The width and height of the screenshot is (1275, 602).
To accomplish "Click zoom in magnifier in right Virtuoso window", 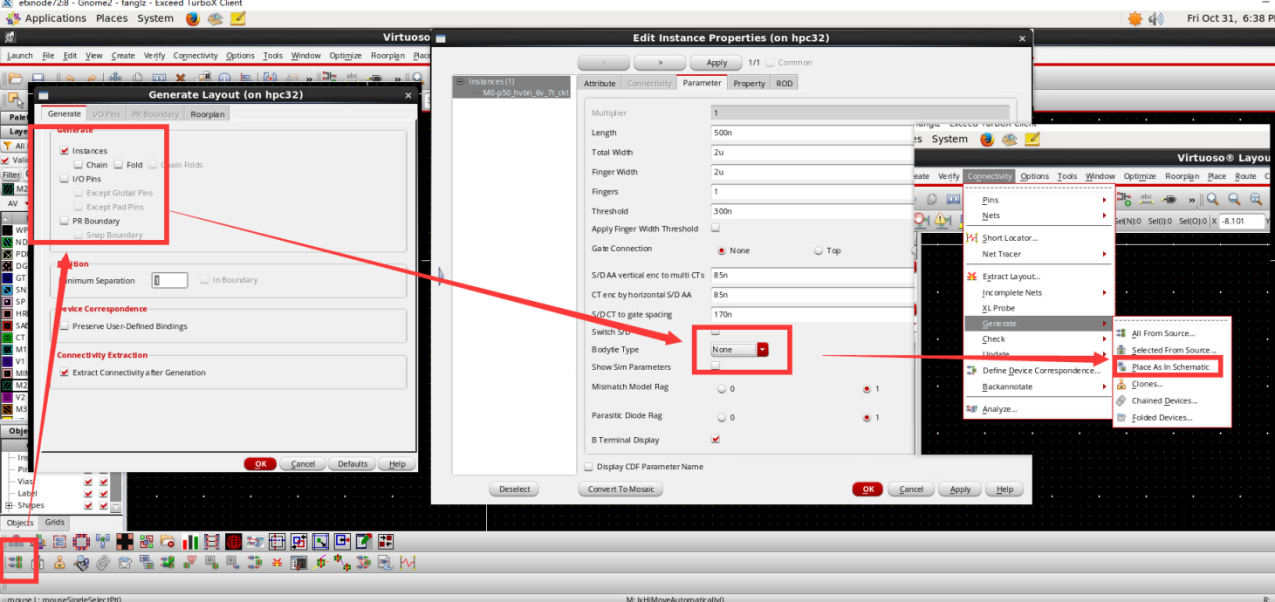I will pyautogui.click(x=1212, y=199).
